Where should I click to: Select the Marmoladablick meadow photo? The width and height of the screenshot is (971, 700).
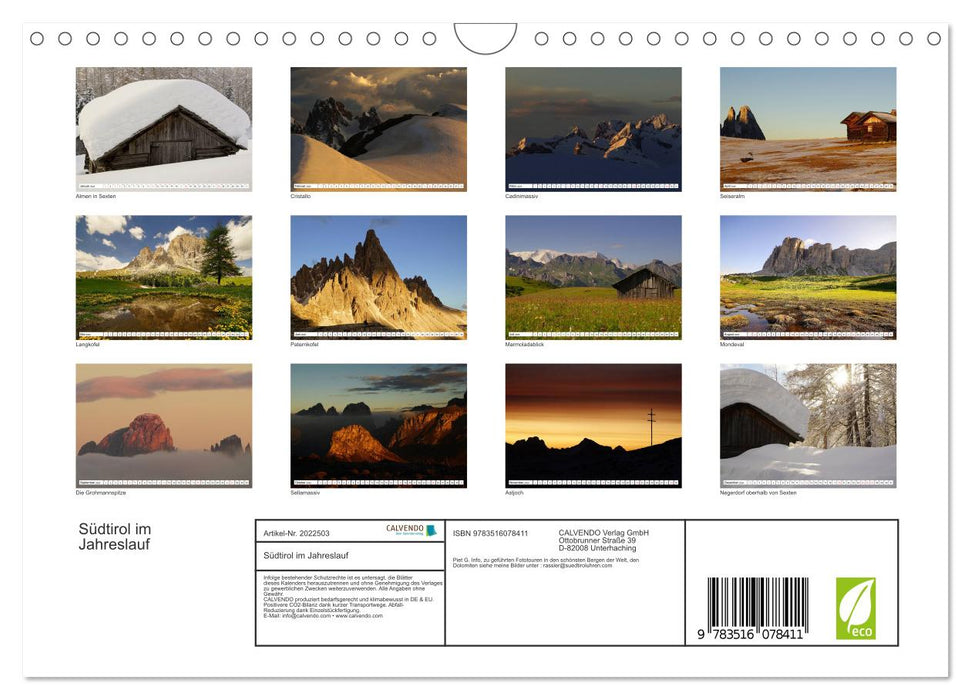click(593, 277)
